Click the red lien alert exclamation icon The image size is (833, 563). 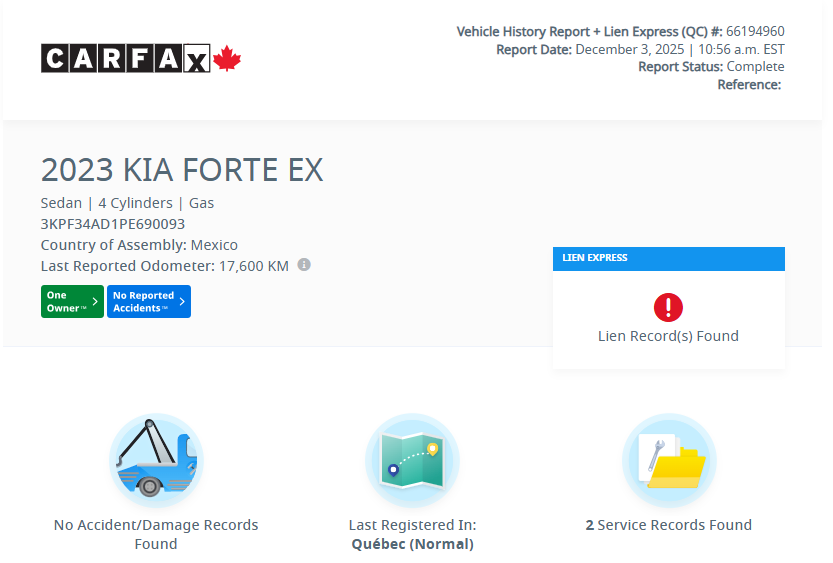(668, 307)
